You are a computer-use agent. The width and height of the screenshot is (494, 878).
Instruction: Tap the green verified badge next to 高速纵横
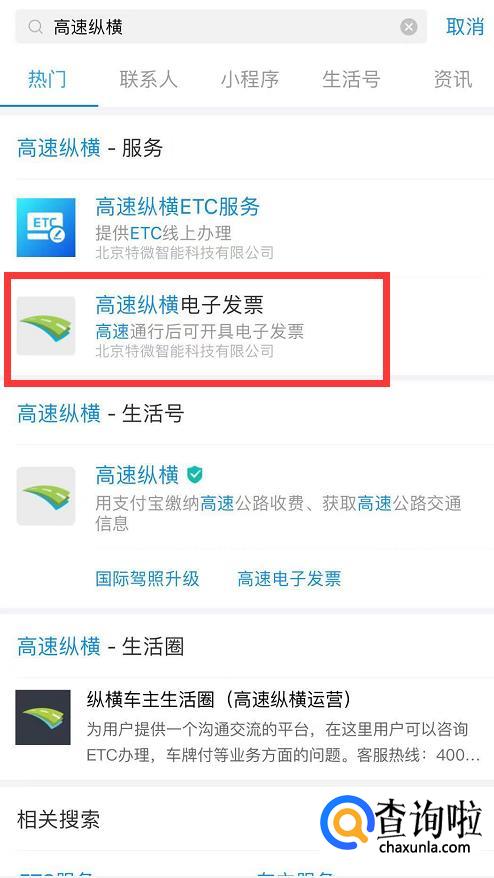[x=194, y=475]
